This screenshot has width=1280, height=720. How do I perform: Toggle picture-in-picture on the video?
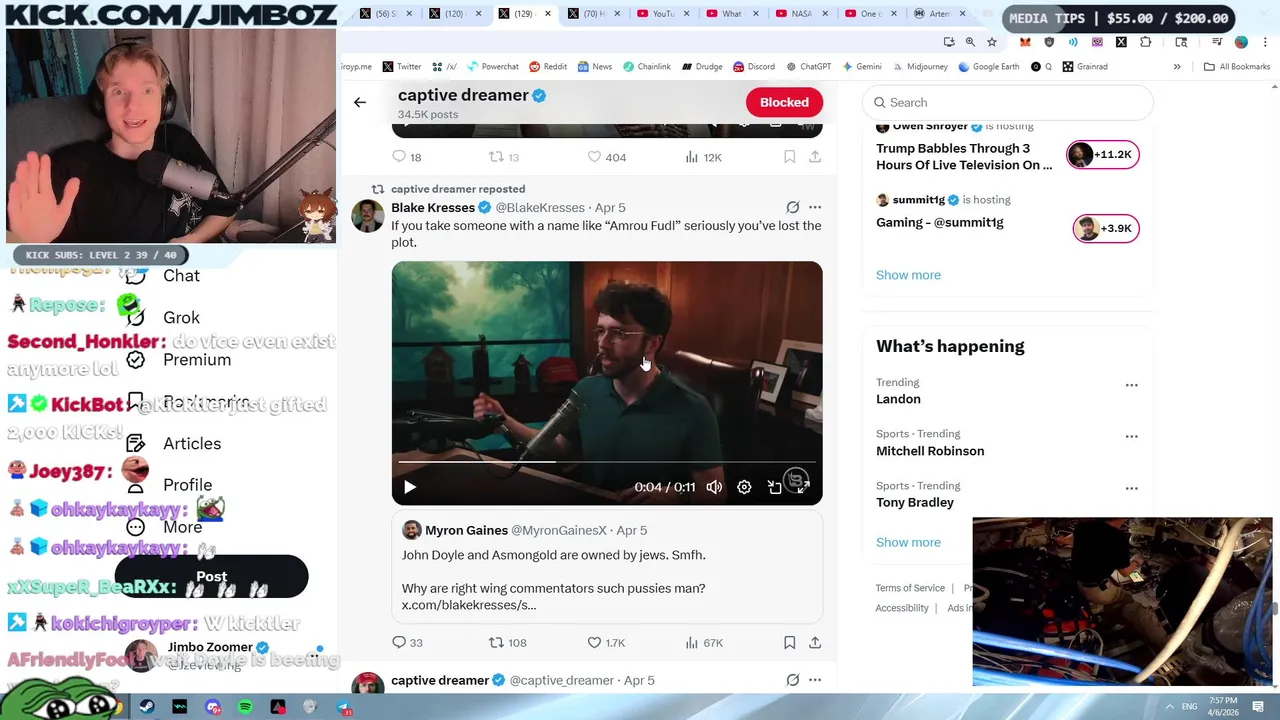pos(774,487)
